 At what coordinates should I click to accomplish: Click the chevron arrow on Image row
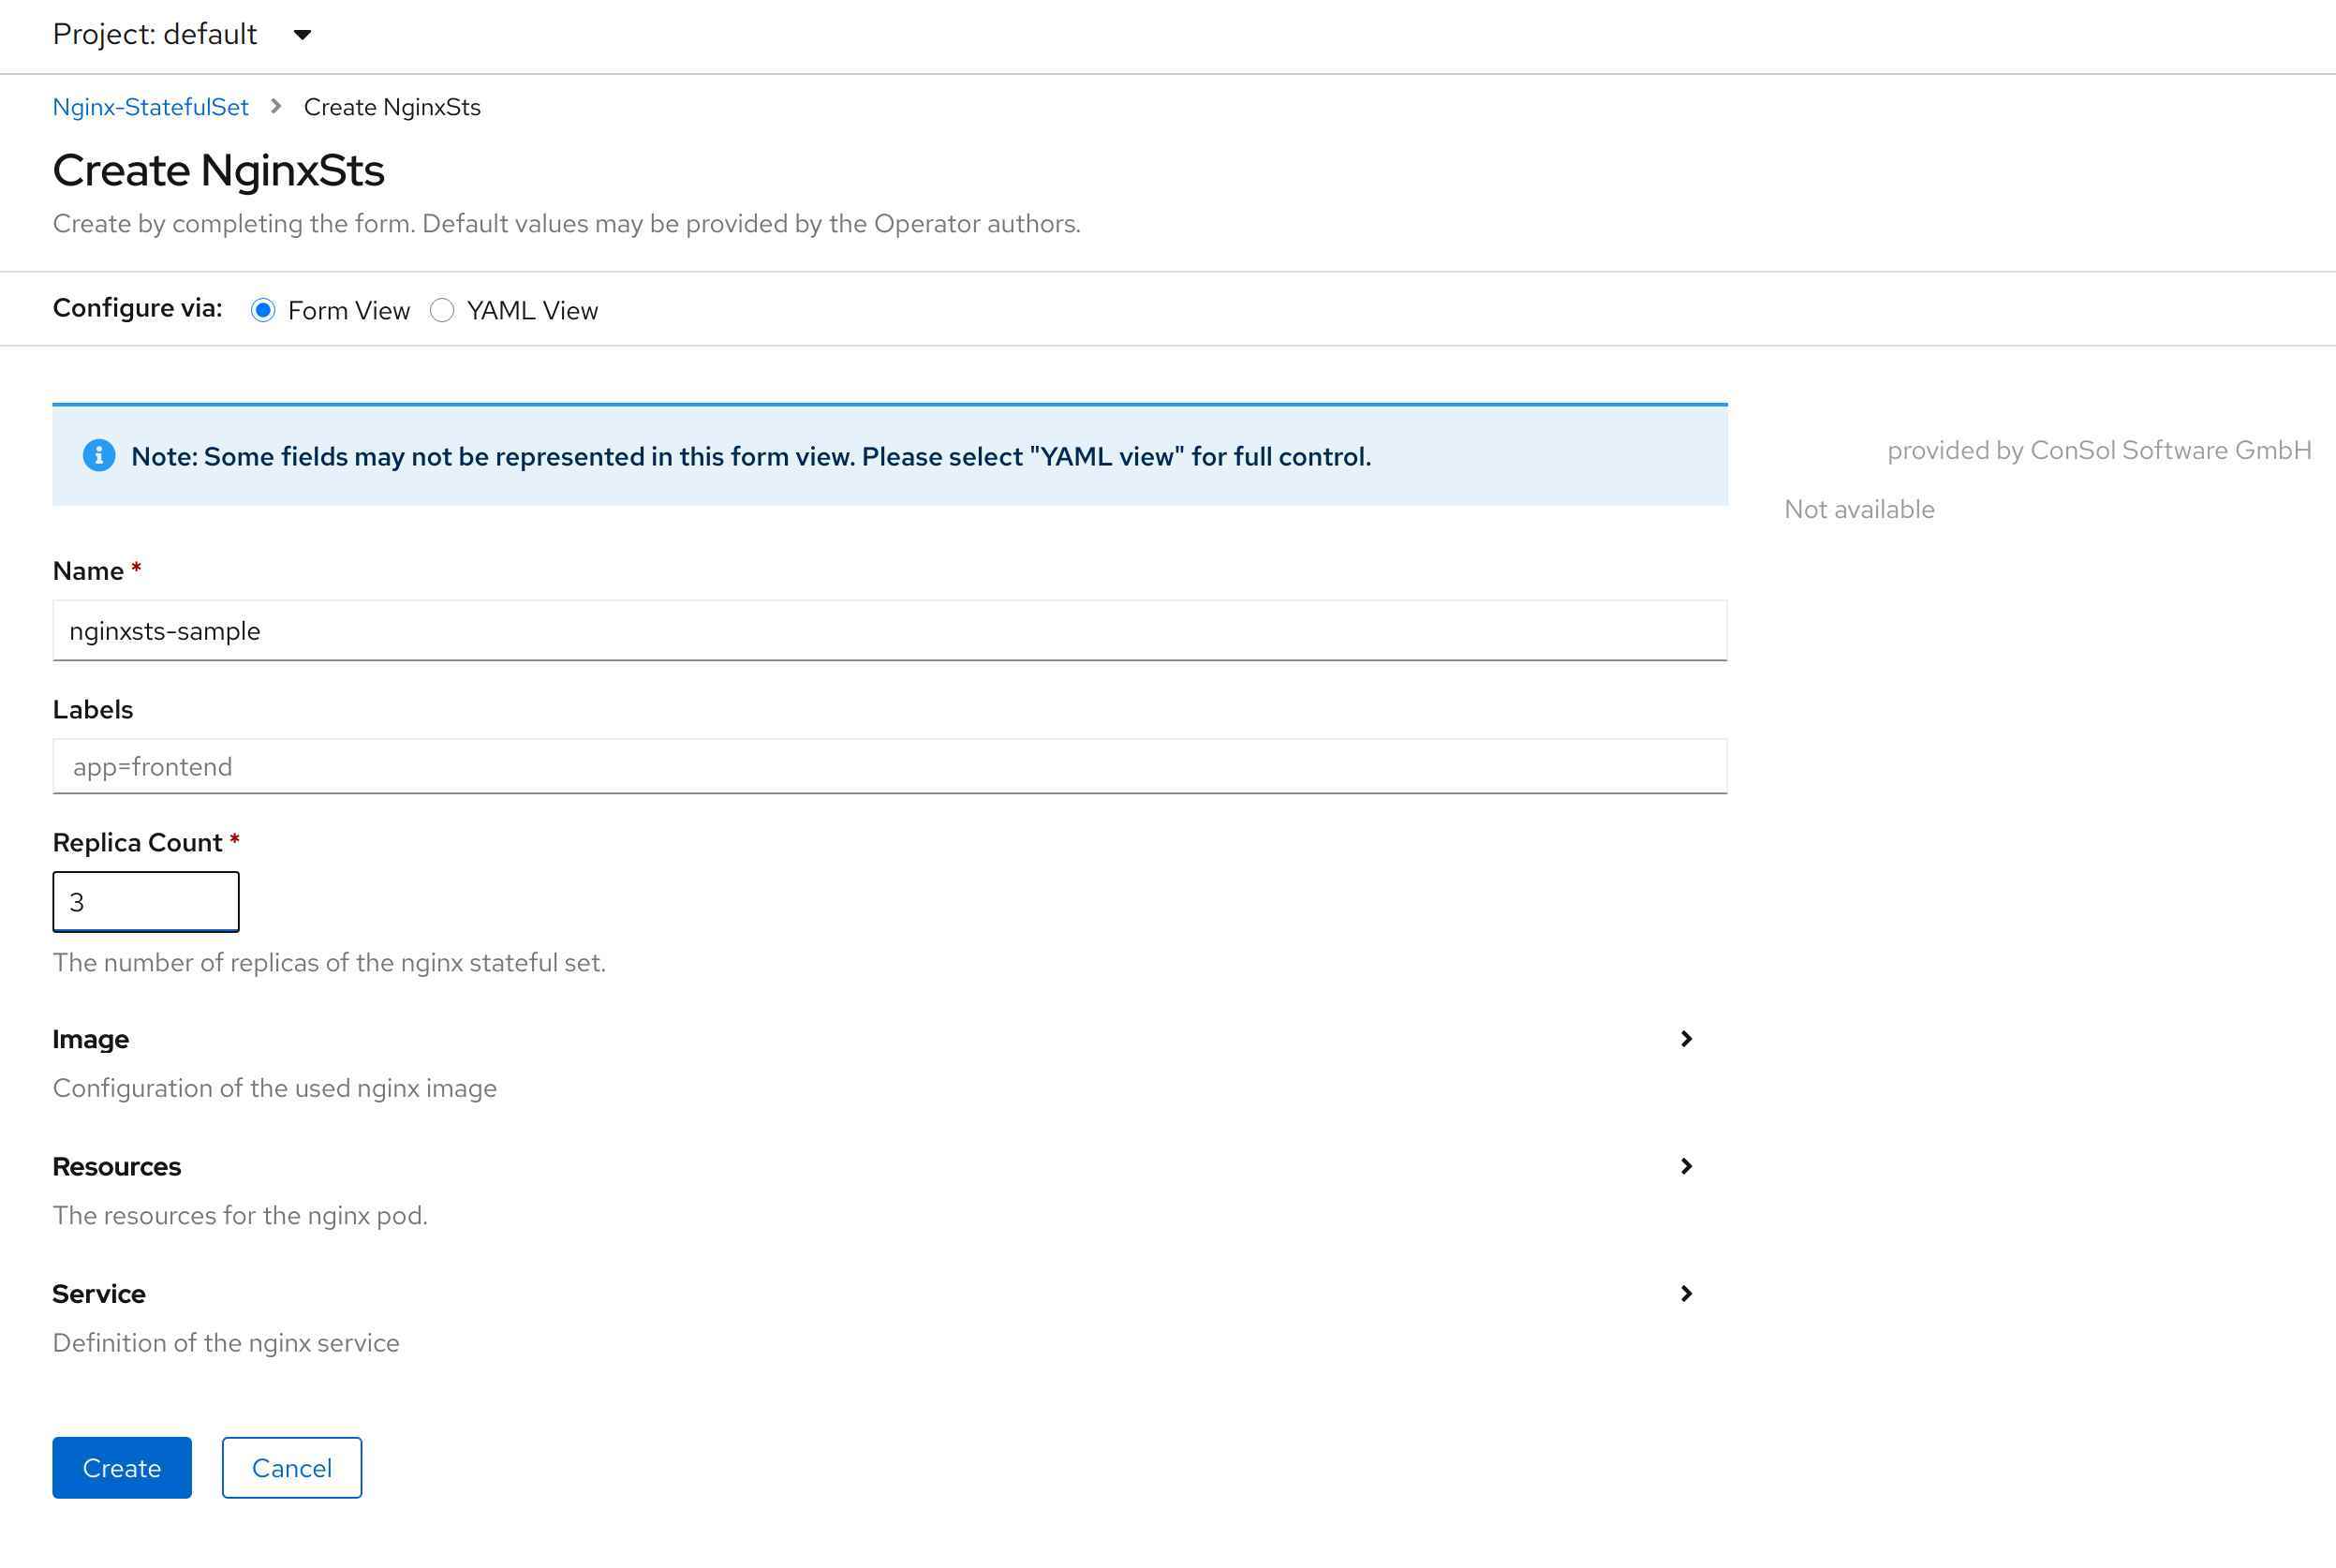point(1686,1039)
